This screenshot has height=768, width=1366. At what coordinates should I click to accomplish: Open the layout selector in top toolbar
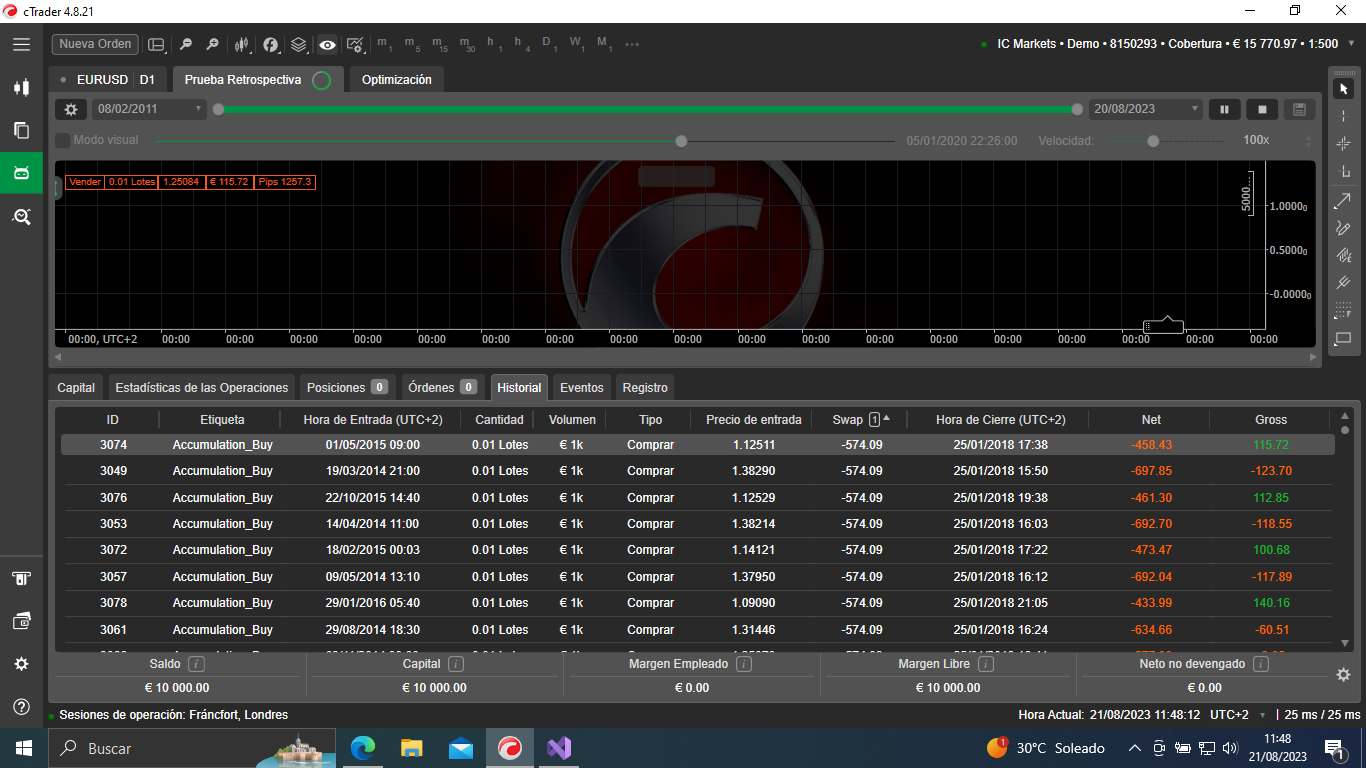[x=156, y=44]
